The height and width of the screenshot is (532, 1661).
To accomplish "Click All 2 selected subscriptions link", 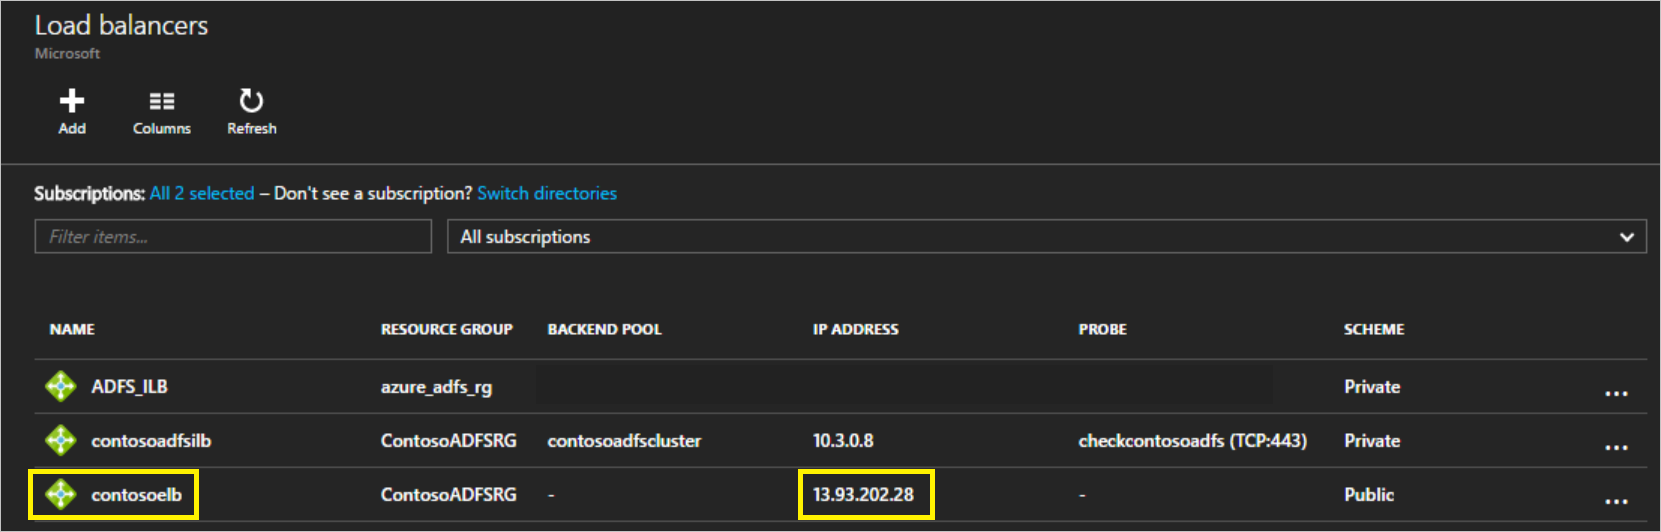I will (x=202, y=193).
